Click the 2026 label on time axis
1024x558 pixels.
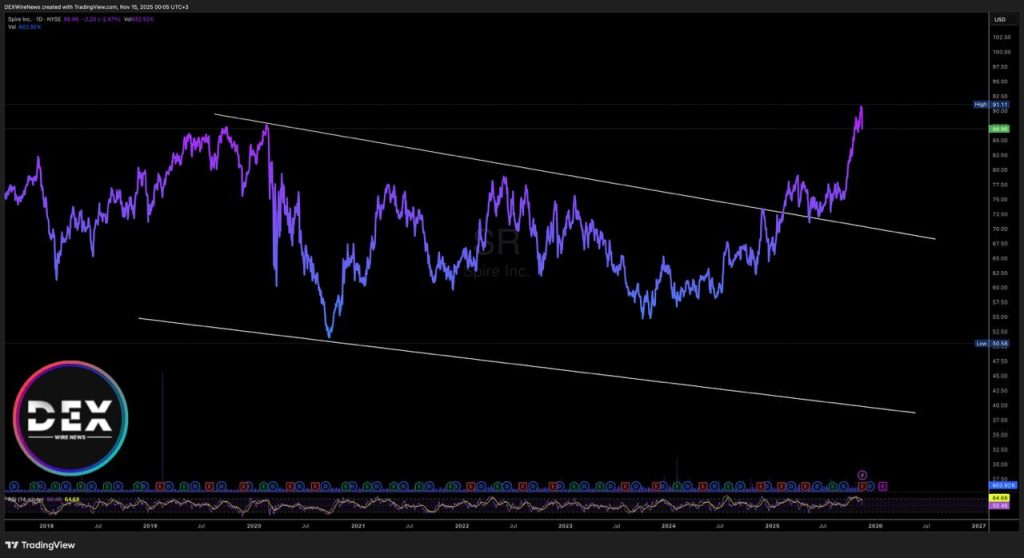click(875, 525)
